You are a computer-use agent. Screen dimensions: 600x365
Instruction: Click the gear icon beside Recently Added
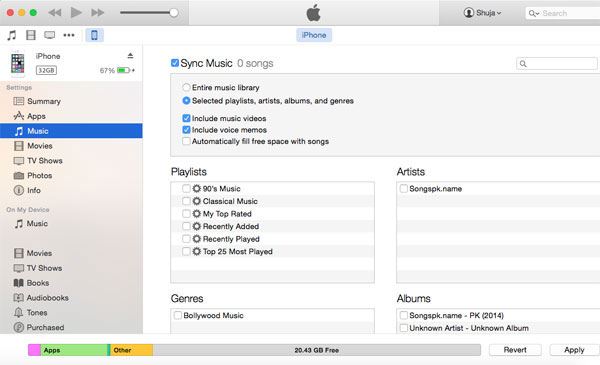click(x=197, y=226)
